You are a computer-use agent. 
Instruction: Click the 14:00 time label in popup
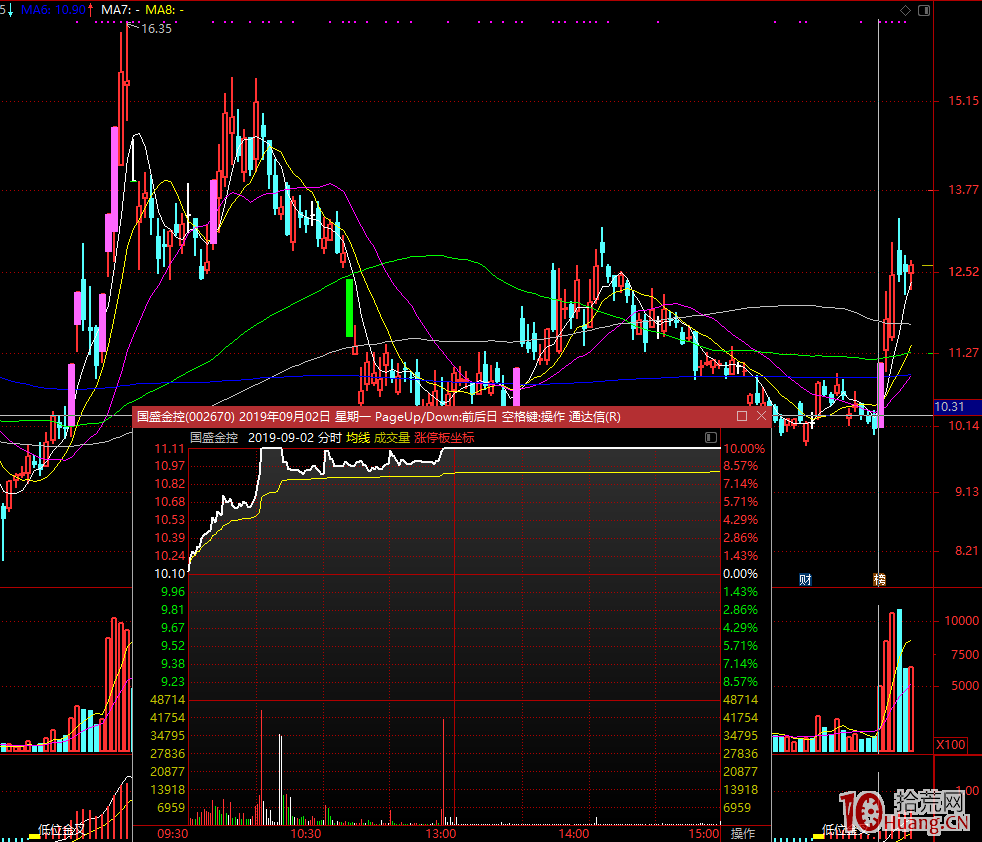[574, 833]
